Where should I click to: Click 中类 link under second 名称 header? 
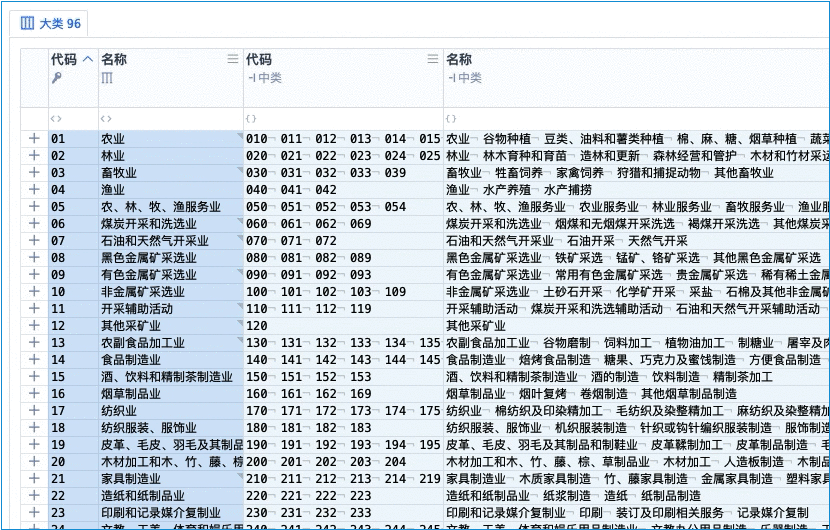click(x=465, y=78)
